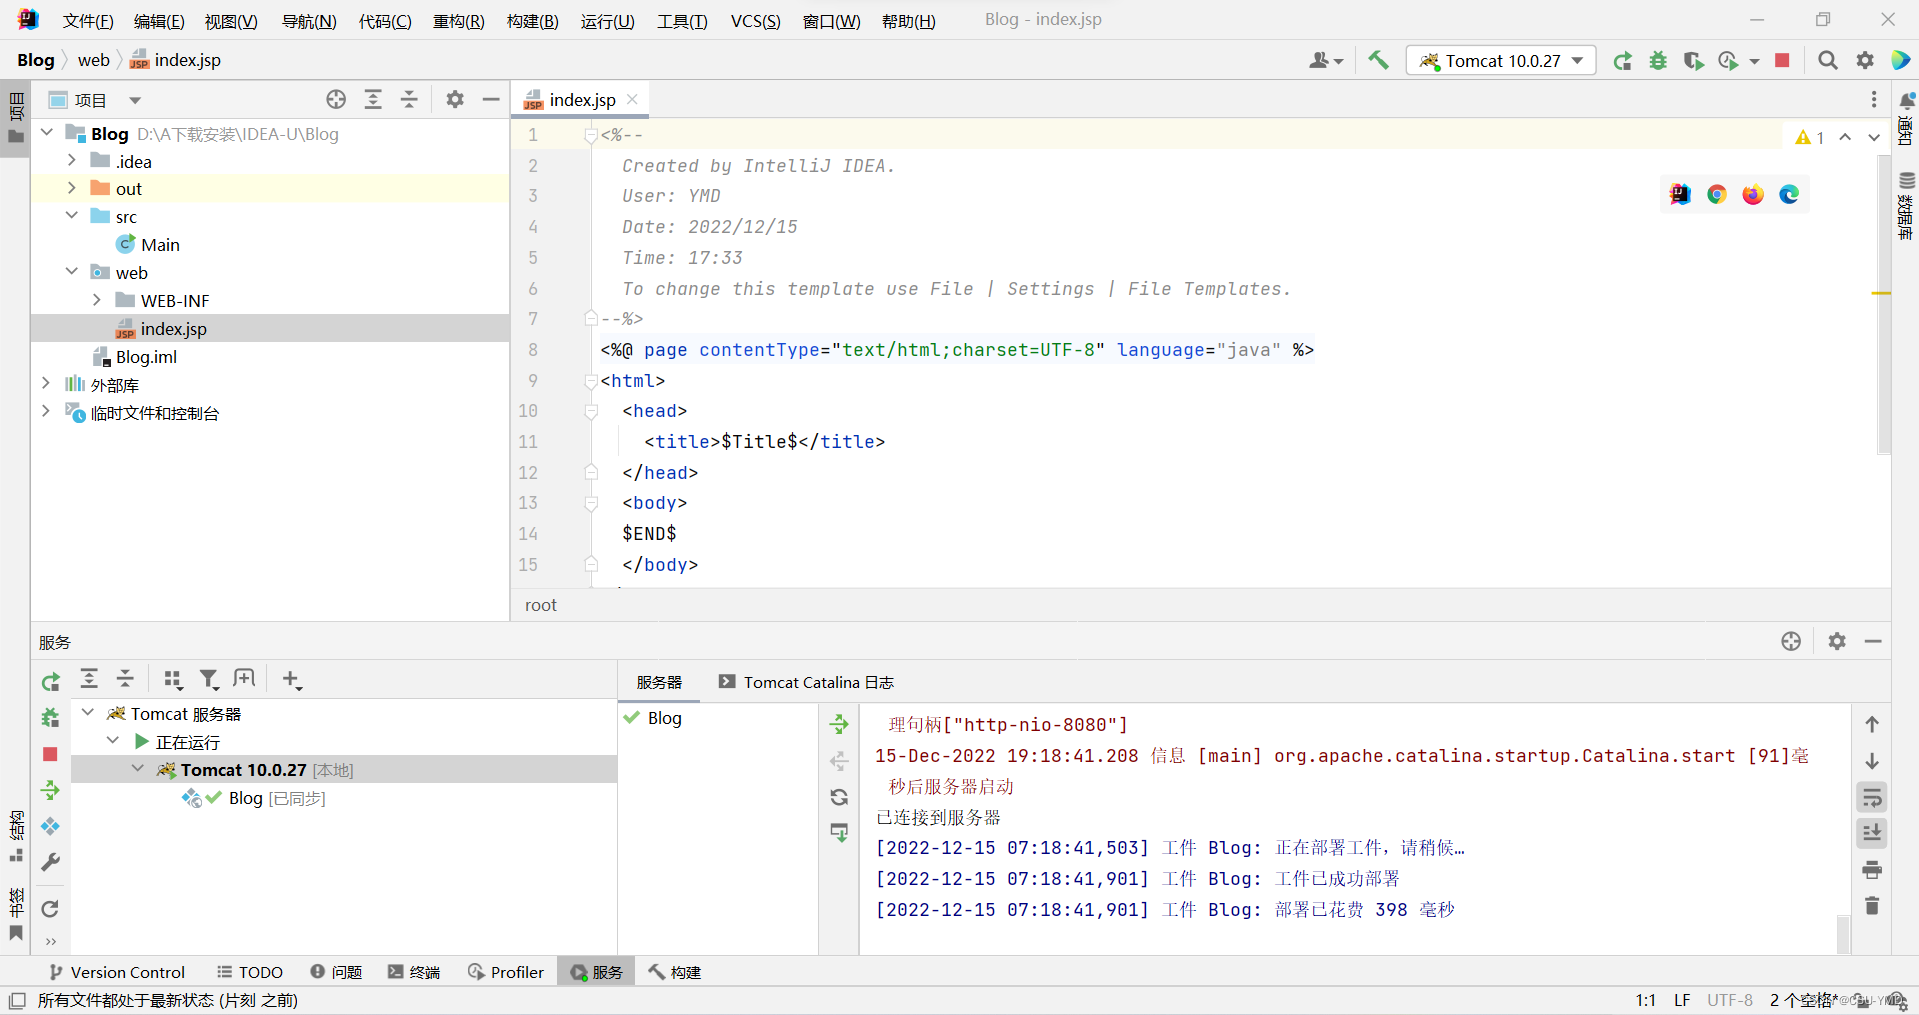Toggle scroll to end in console
This screenshot has width=1919, height=1015.
pyautogui.click(x=1872, y=832)
